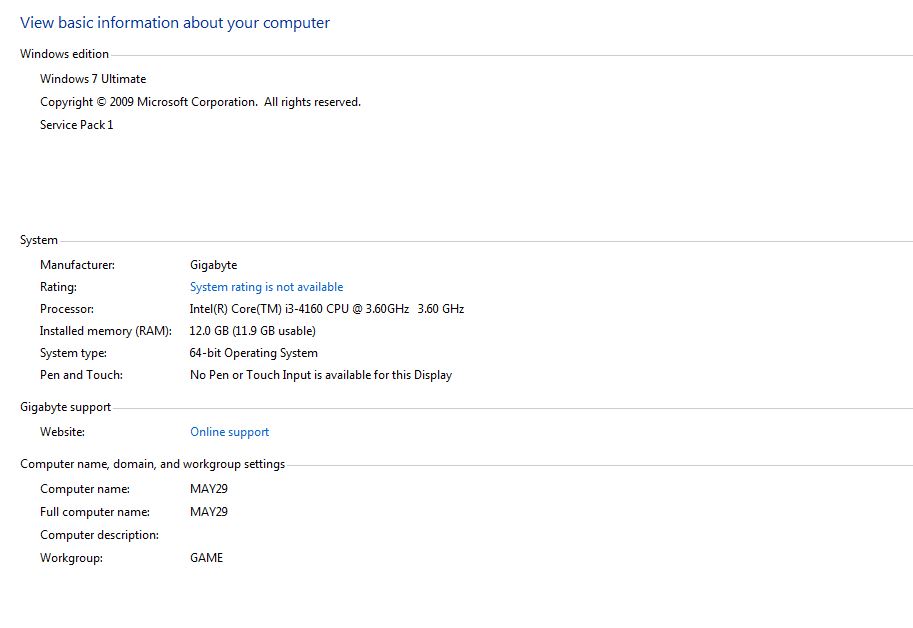913x628 pixels.
Task: Click the 'Computer name, domain, and workgroup settings' header
Action: coord(152,464)
